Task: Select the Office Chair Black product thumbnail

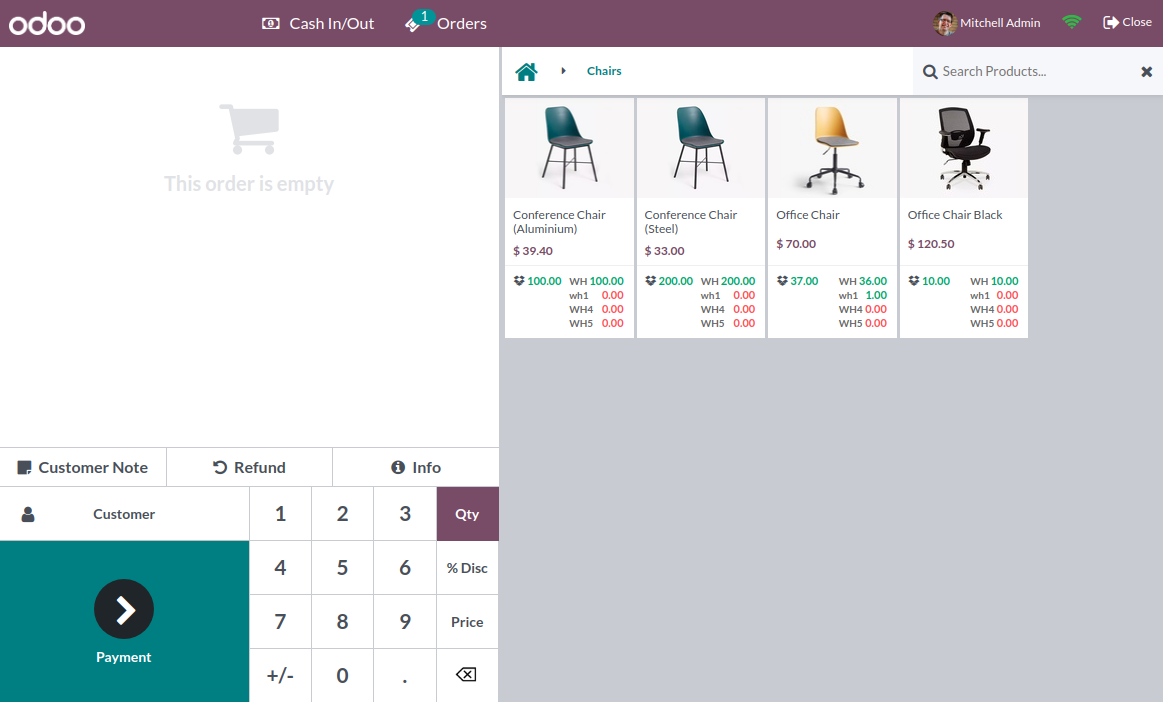Action: point(963,146)
